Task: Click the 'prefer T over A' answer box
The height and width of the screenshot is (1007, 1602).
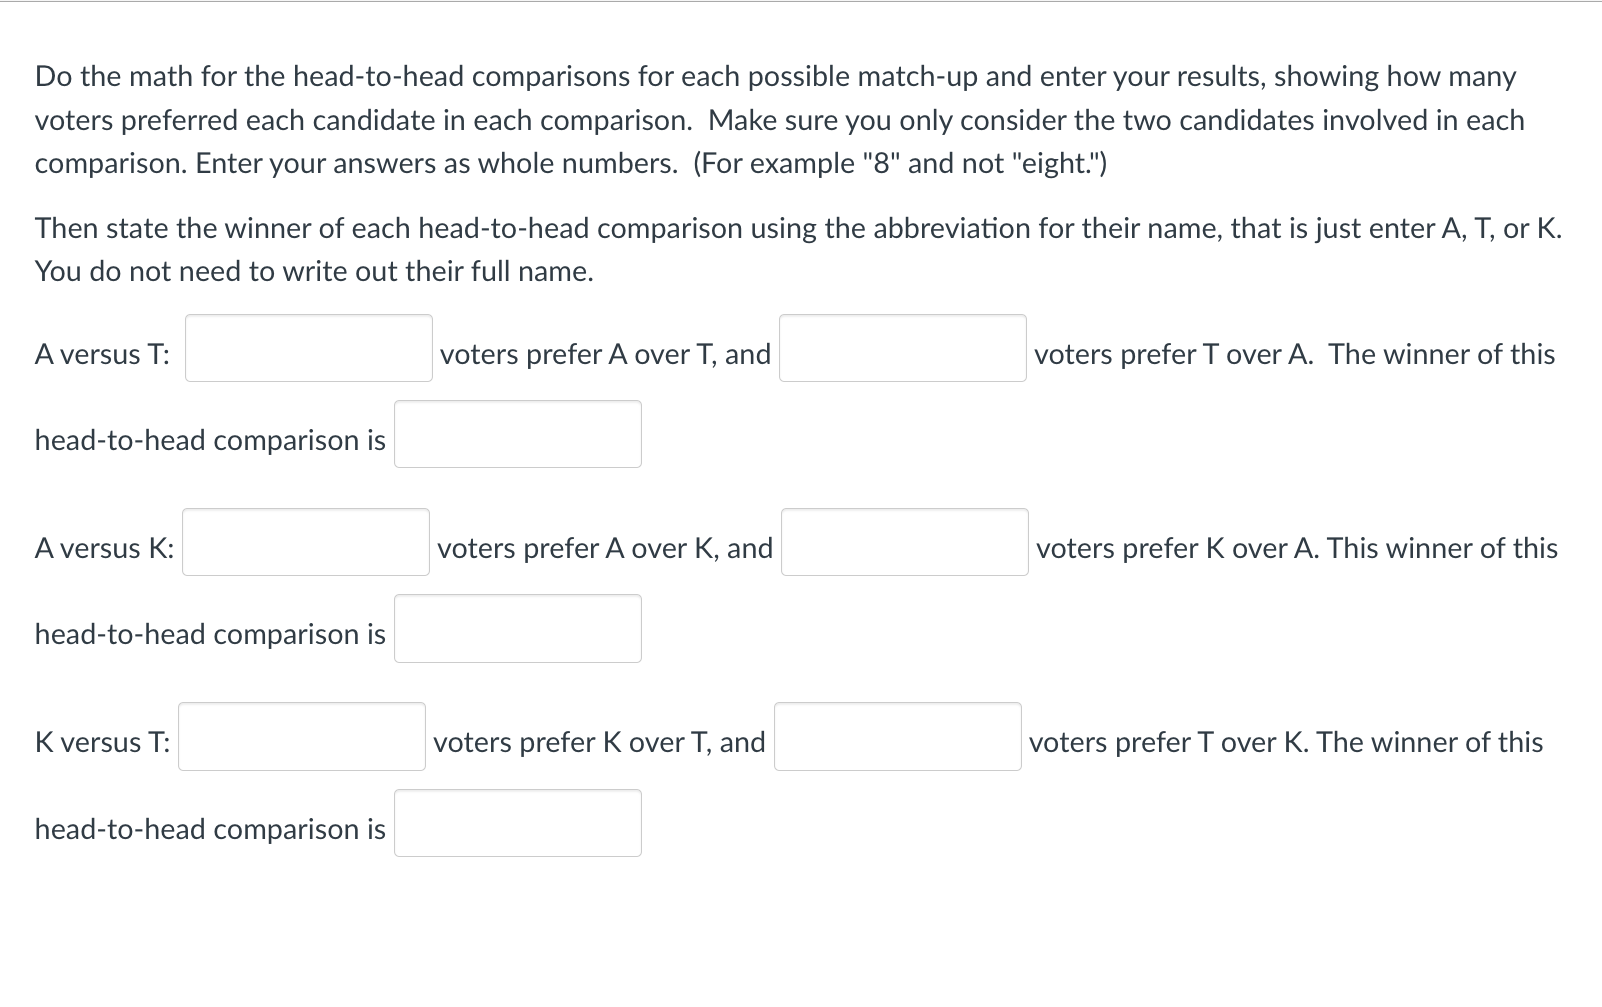Action: 902,348
